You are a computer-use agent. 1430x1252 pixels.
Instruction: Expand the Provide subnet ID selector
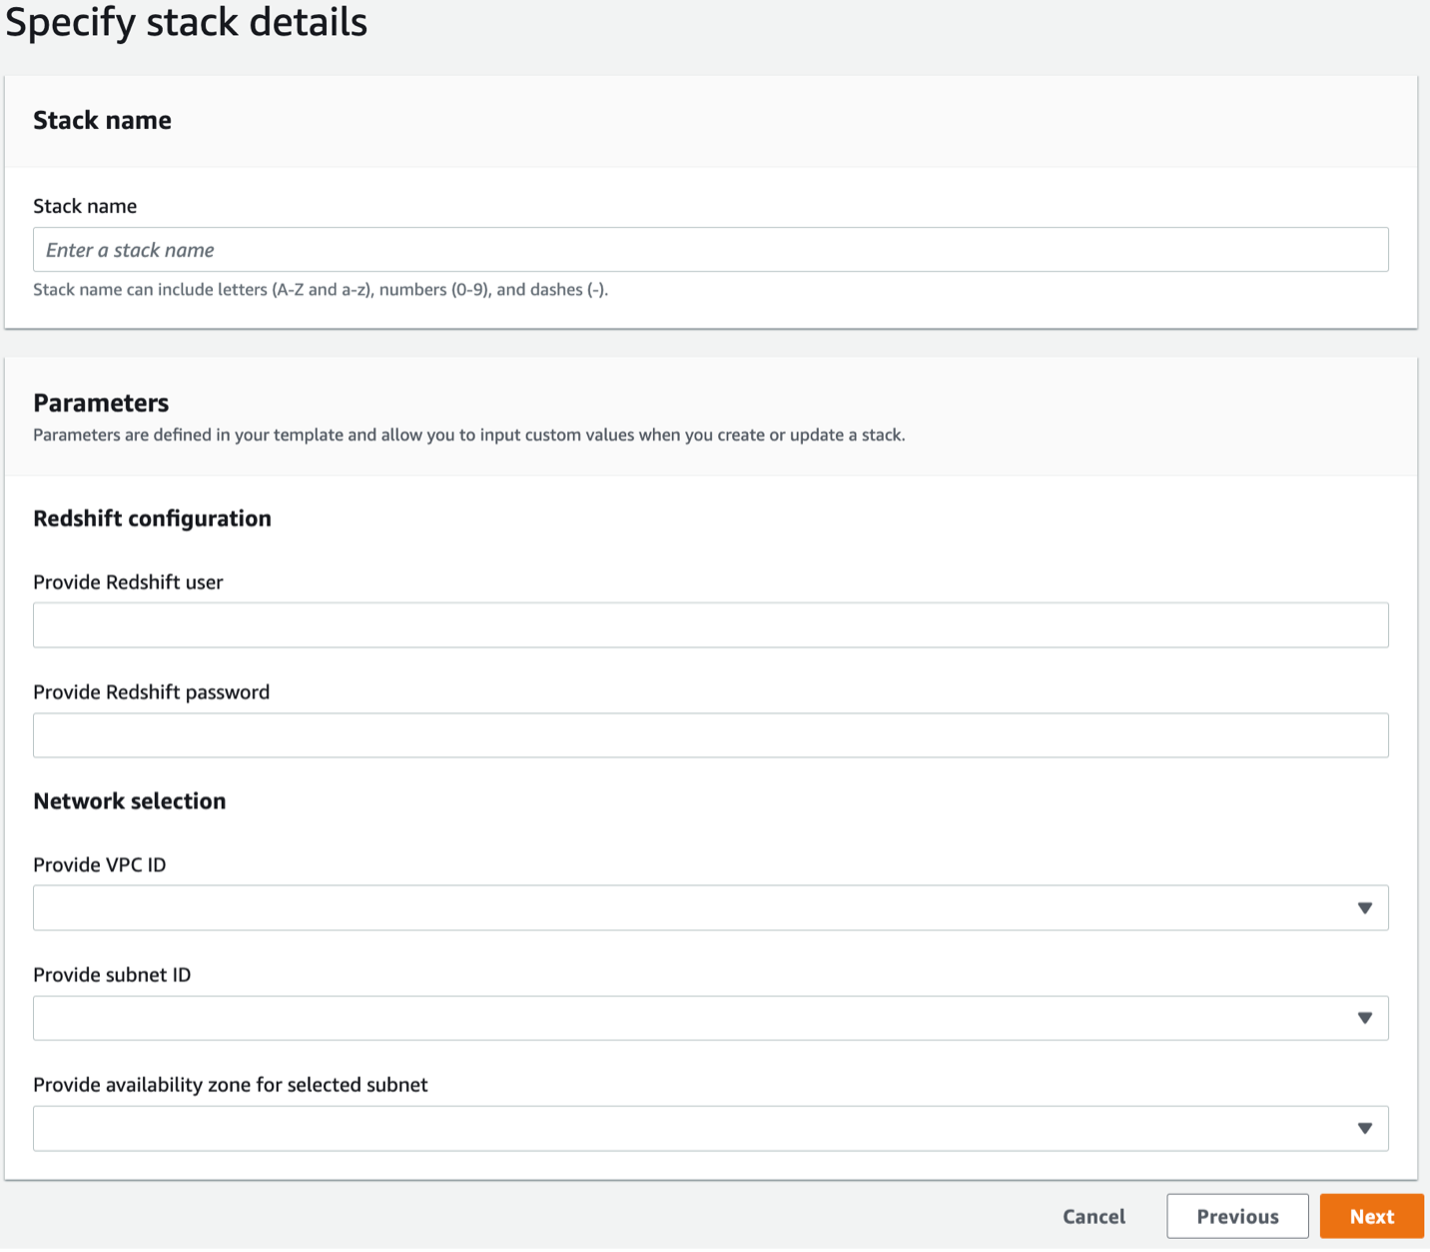690,1018
